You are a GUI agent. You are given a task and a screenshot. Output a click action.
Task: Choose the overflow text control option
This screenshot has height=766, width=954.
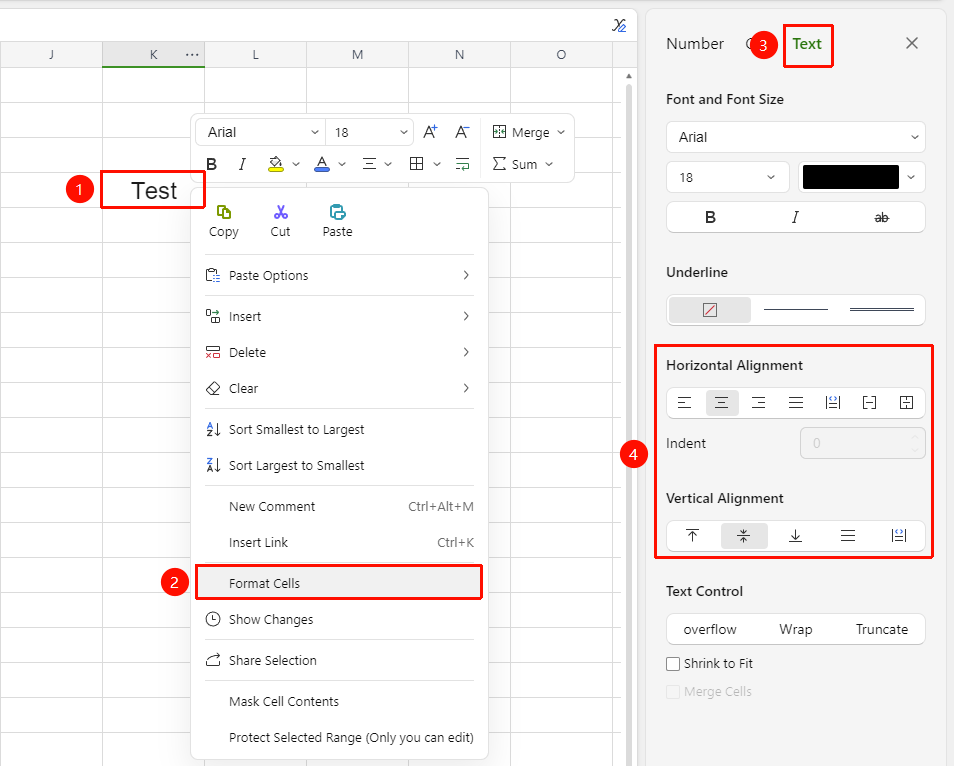(x=710, y=629)
